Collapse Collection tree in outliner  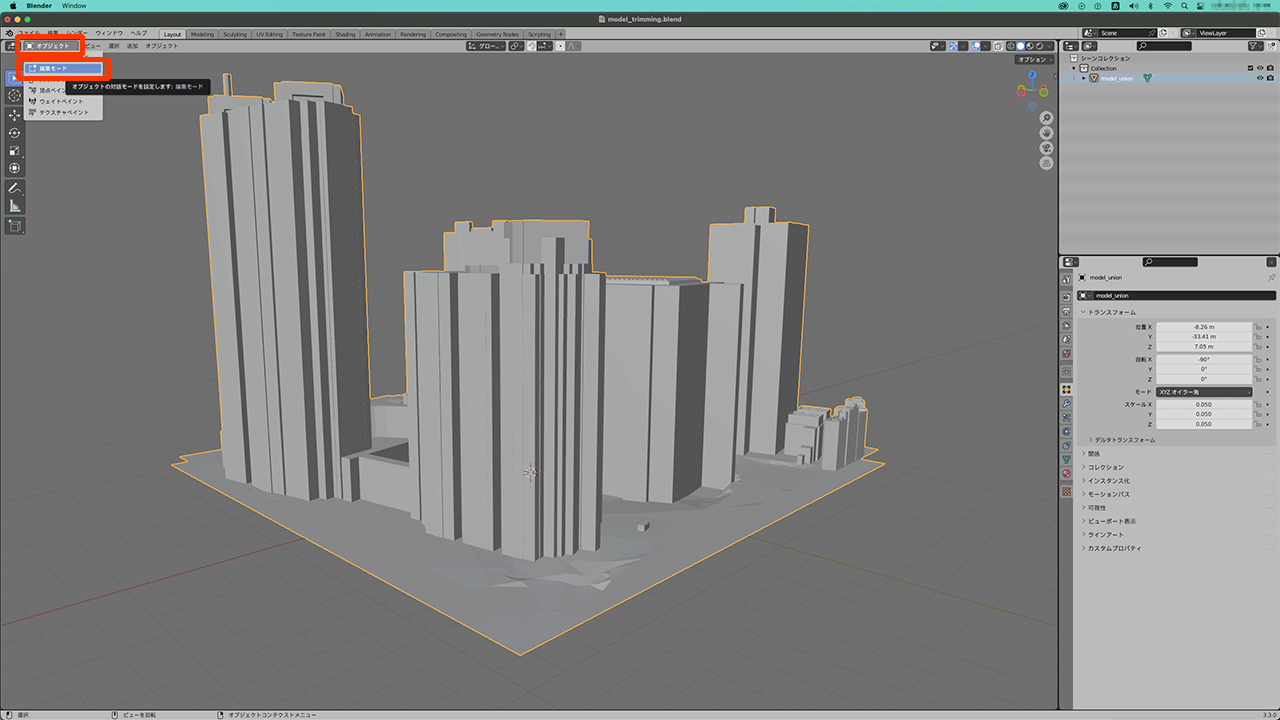pos(1073,68)
